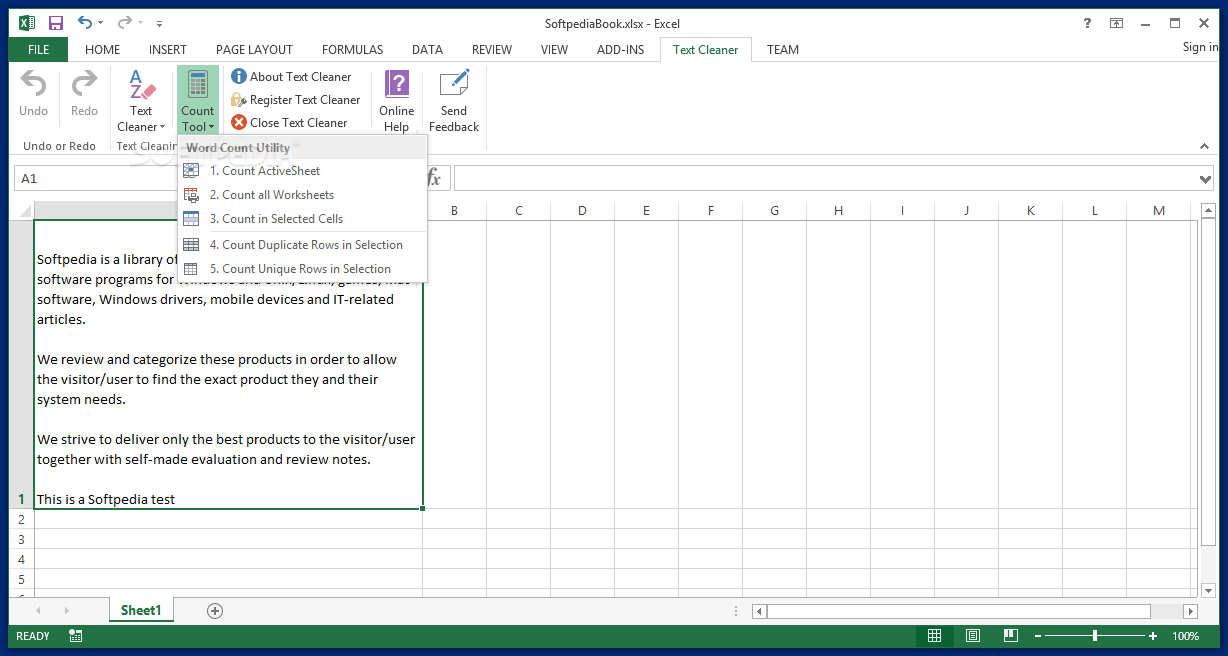1228x656 pixels.
Task: Switch to the PAGE LAYOUT tab
Action: coord(254,49)
